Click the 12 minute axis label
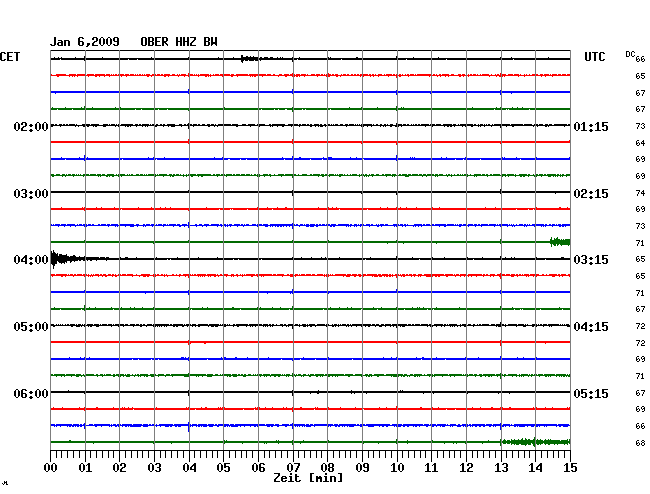Viewport: 650px width, 494px height. [466, 467]
